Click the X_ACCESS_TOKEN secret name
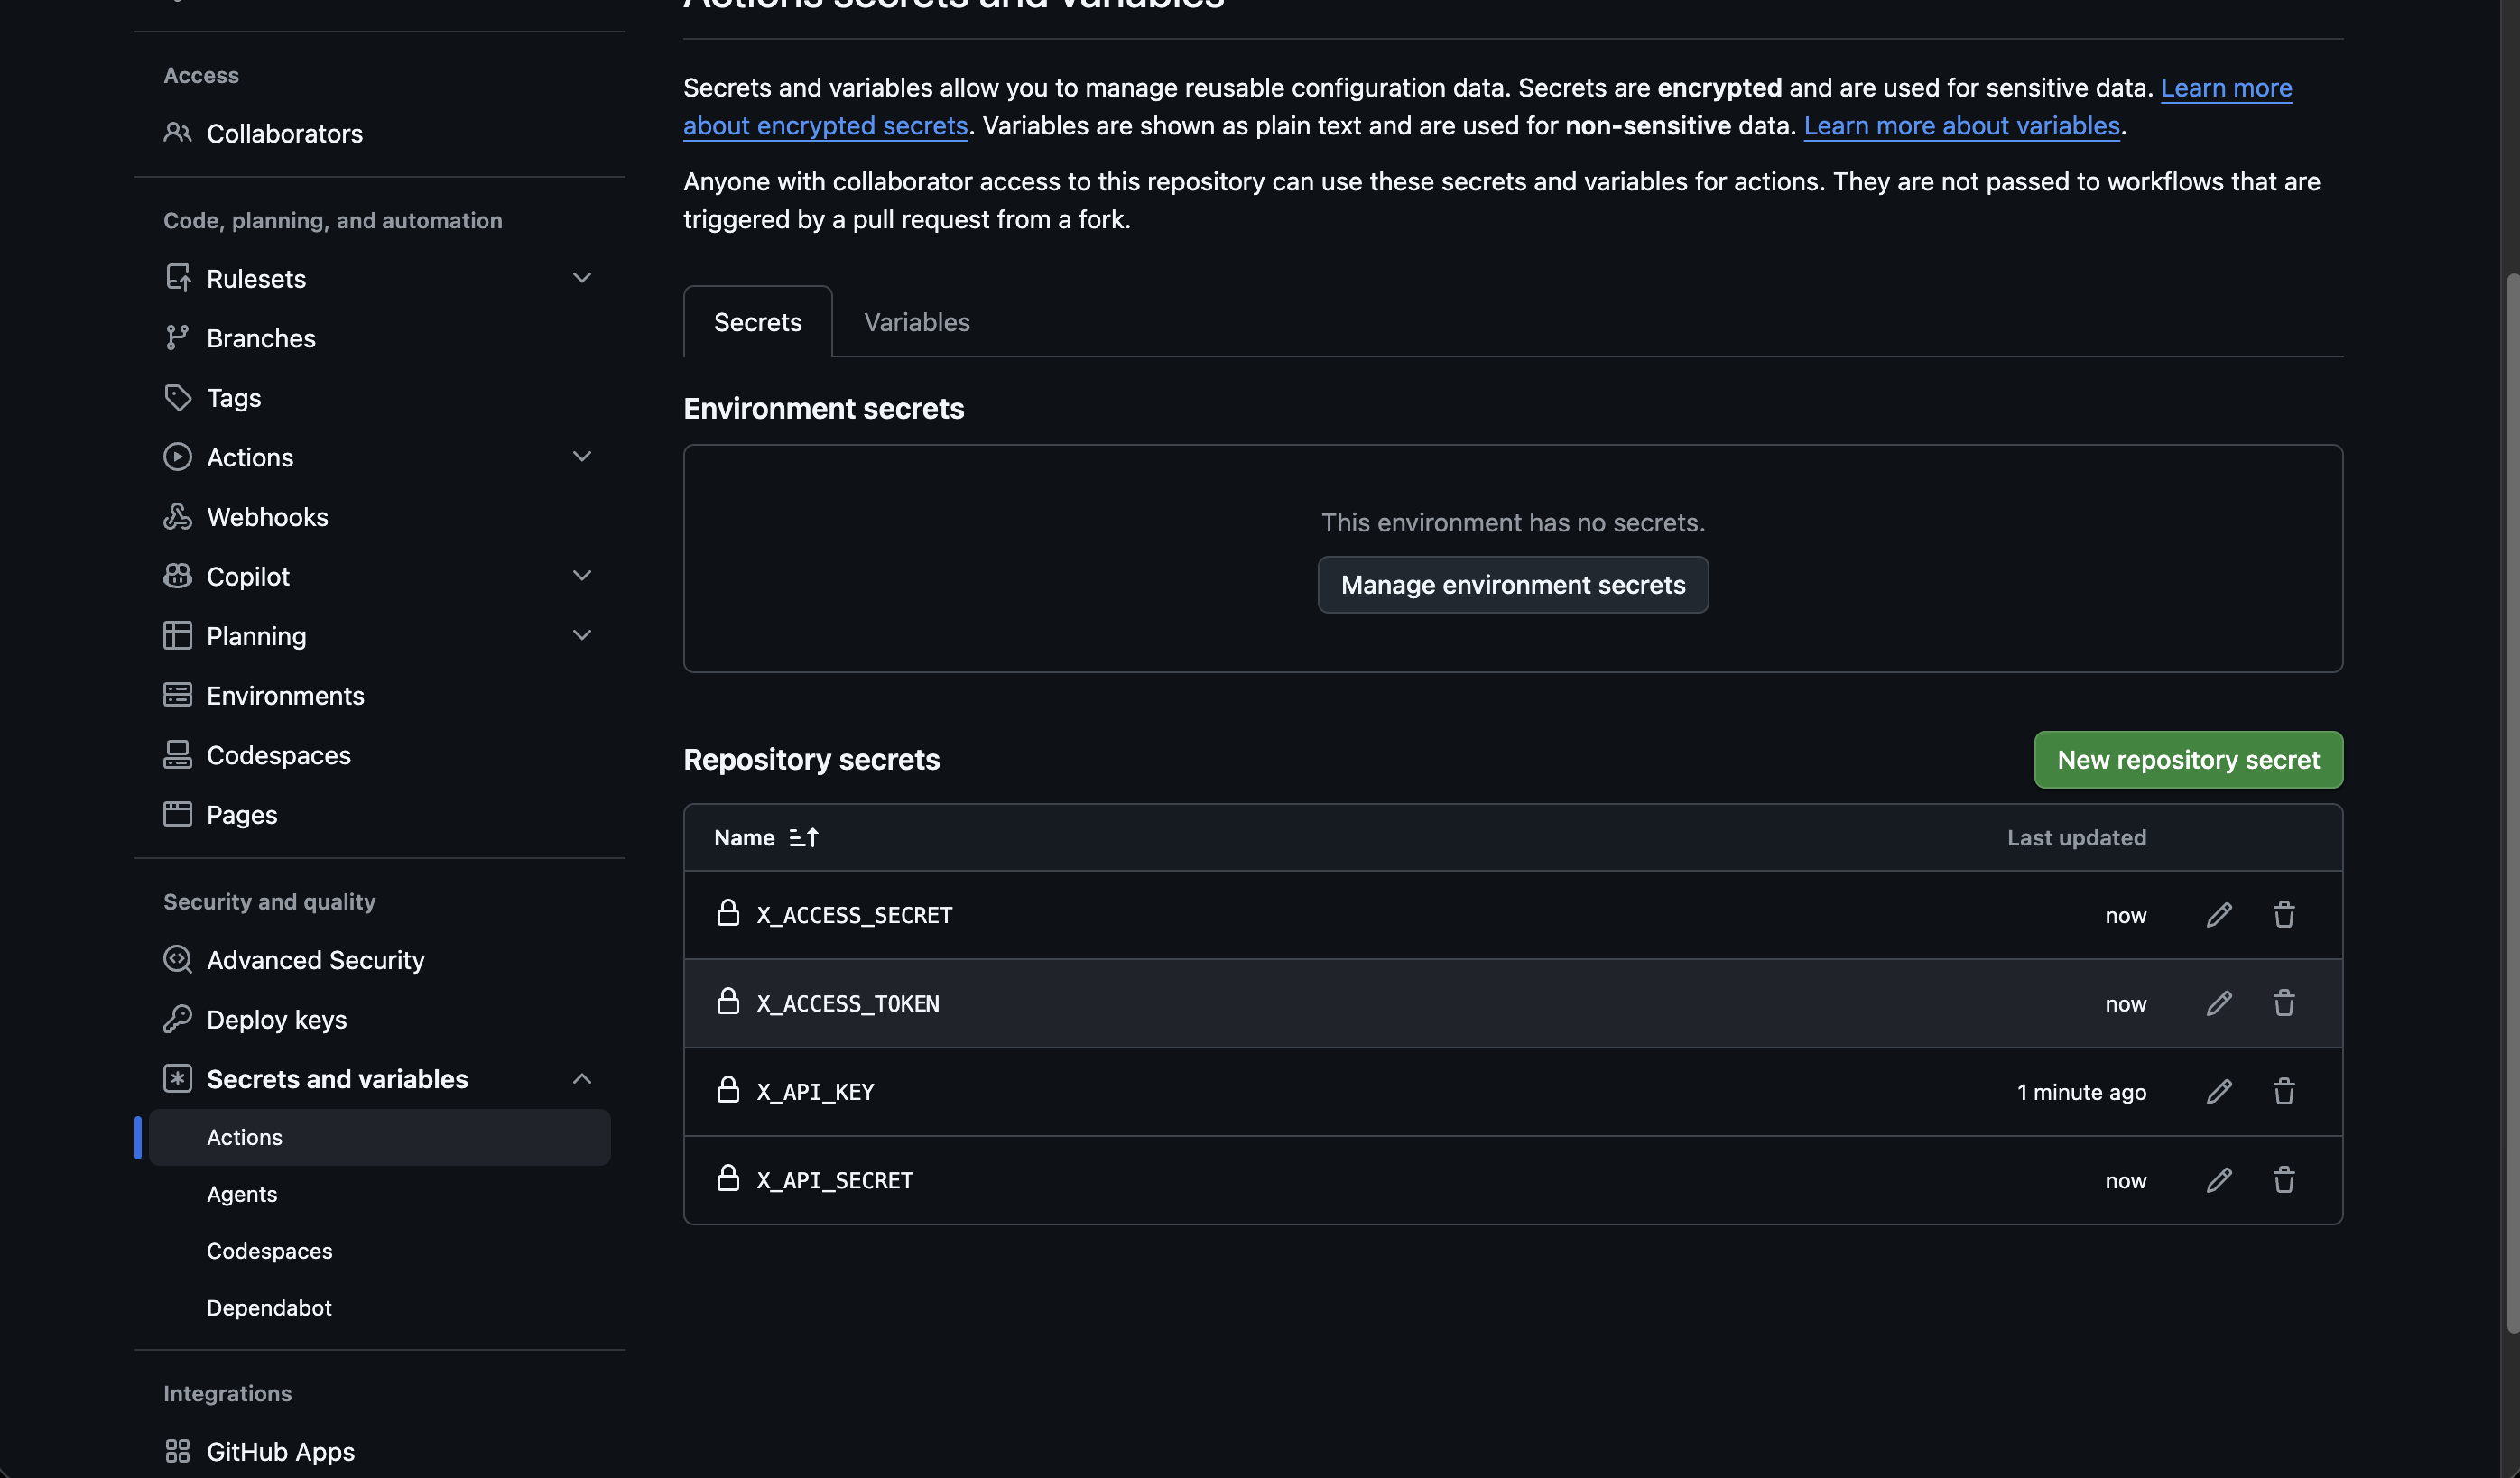Viewport: 2520px width, 1478px height. [x=847, y=1004]
